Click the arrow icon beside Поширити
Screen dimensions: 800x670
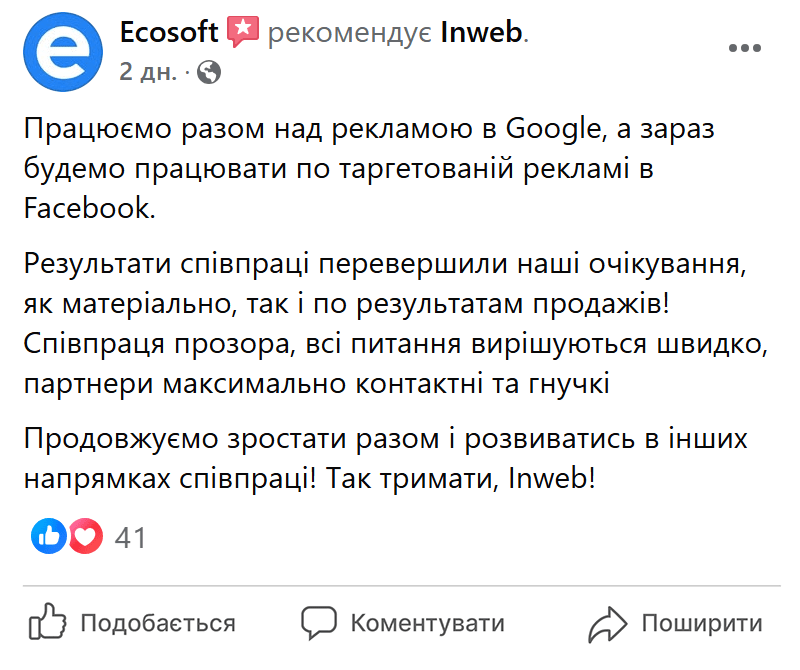[x=608, y=622]
